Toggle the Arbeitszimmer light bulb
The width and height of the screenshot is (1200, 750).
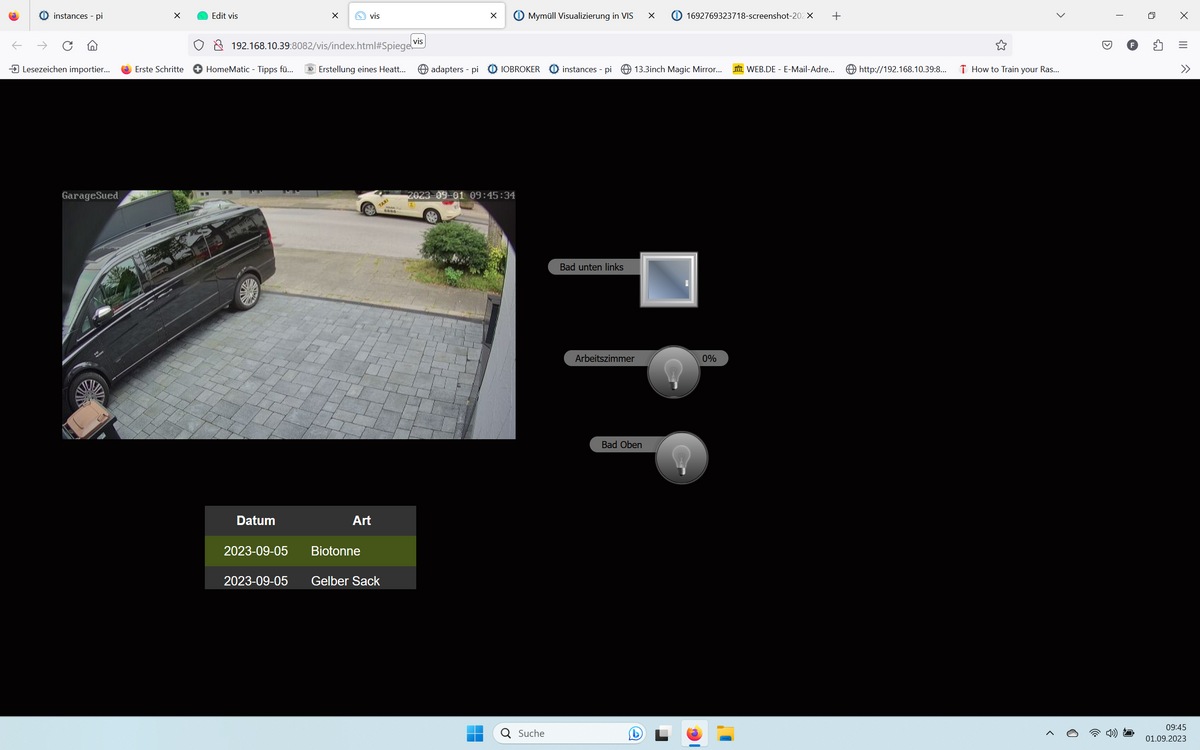point(674,372)
